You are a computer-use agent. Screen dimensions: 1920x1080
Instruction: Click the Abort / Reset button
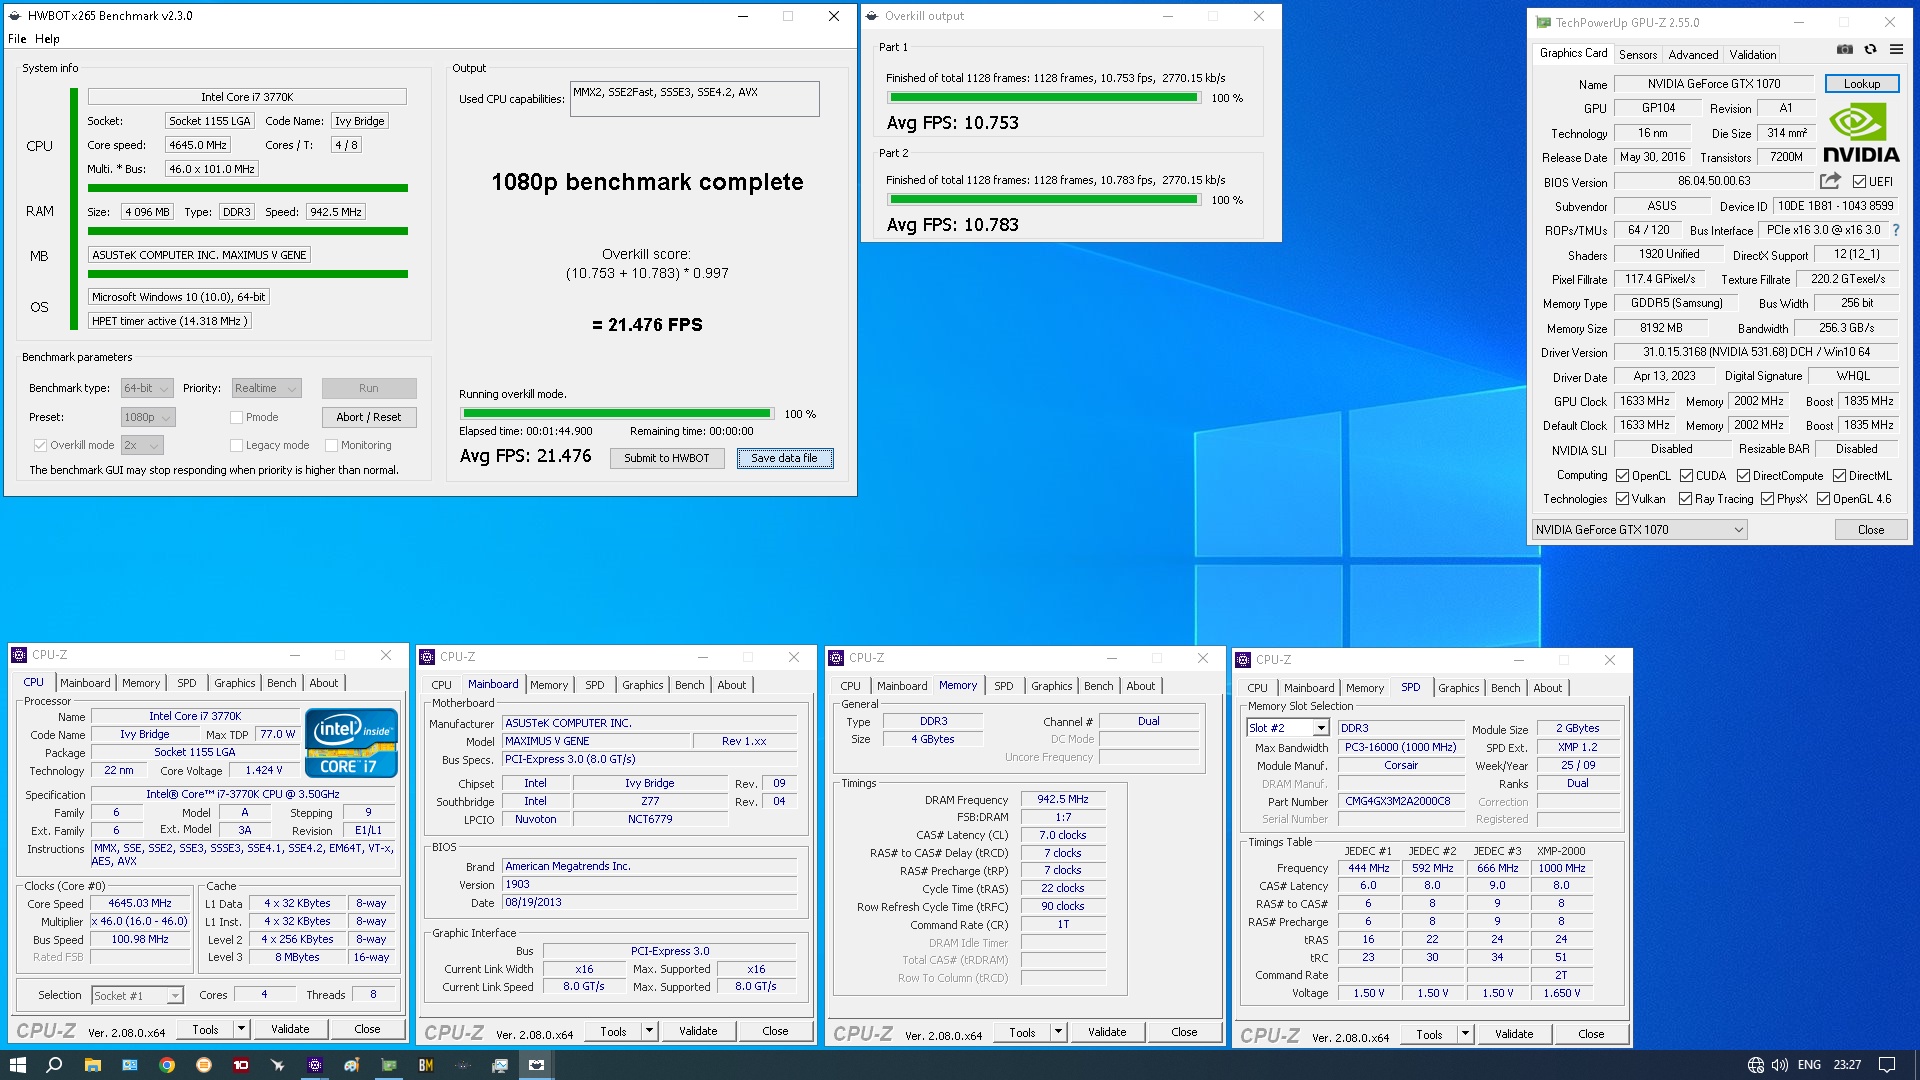point(369,417)
